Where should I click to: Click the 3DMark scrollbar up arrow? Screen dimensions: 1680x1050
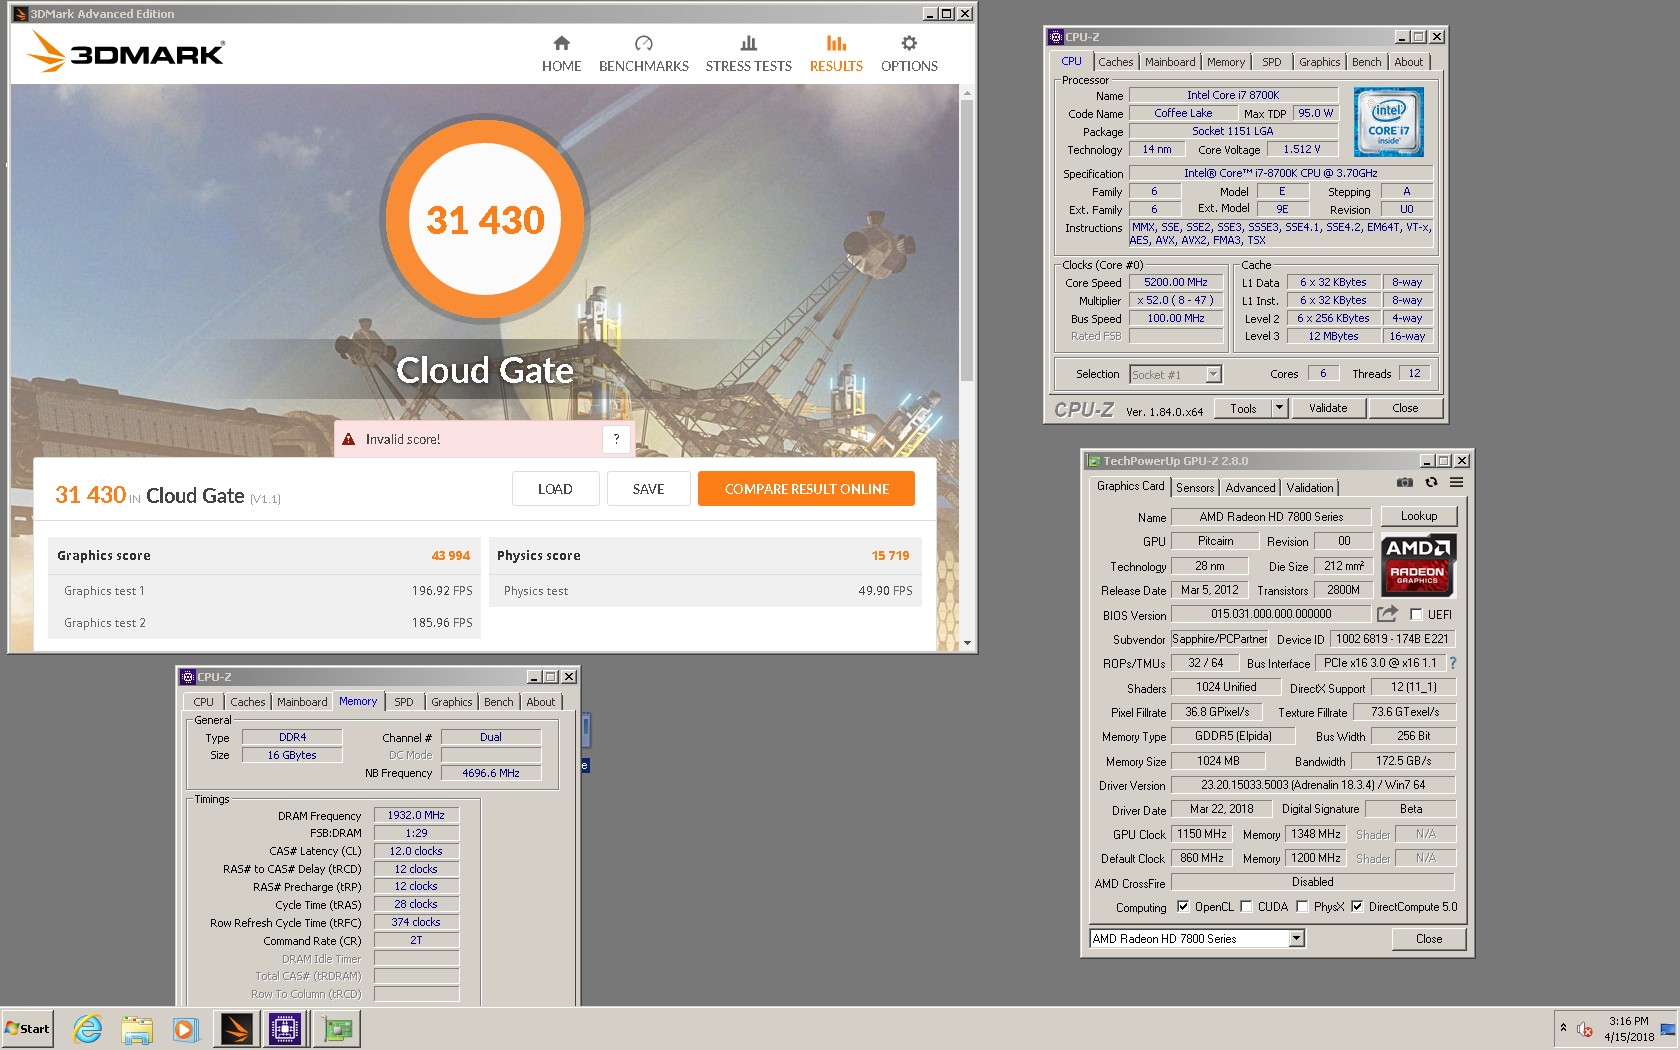coord(966,93)
